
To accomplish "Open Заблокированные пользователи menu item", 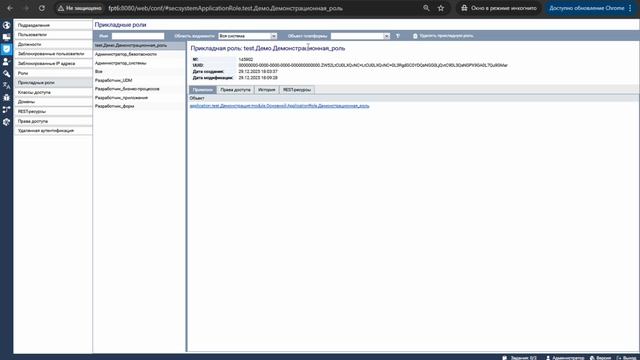I will pos(53,54).
